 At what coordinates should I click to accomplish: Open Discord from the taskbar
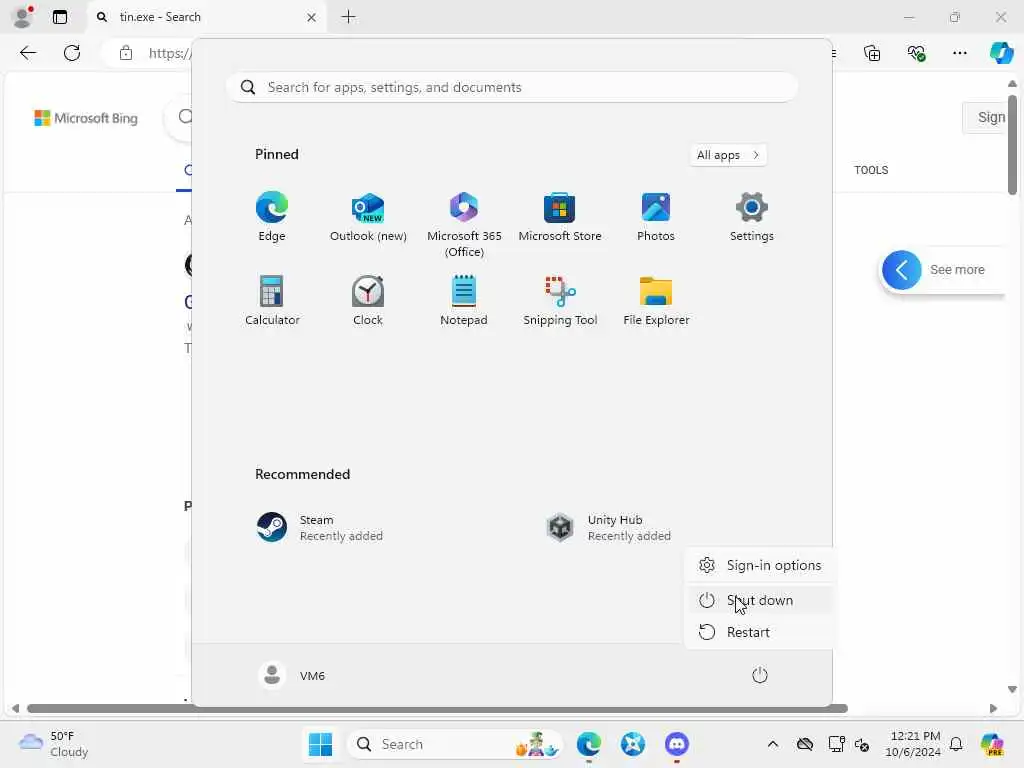tap(677, 744)
